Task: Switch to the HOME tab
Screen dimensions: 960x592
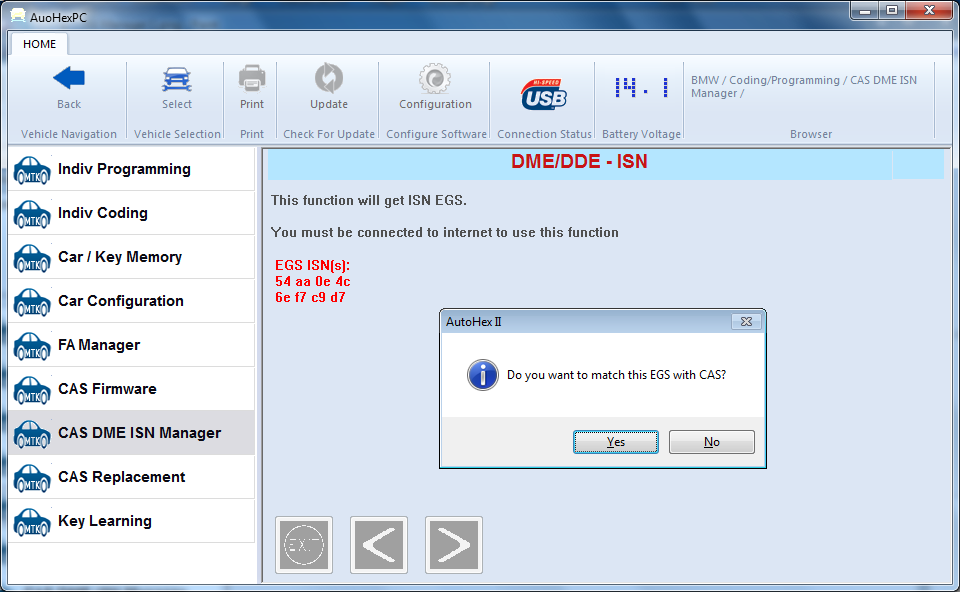Action: (40, 44)
